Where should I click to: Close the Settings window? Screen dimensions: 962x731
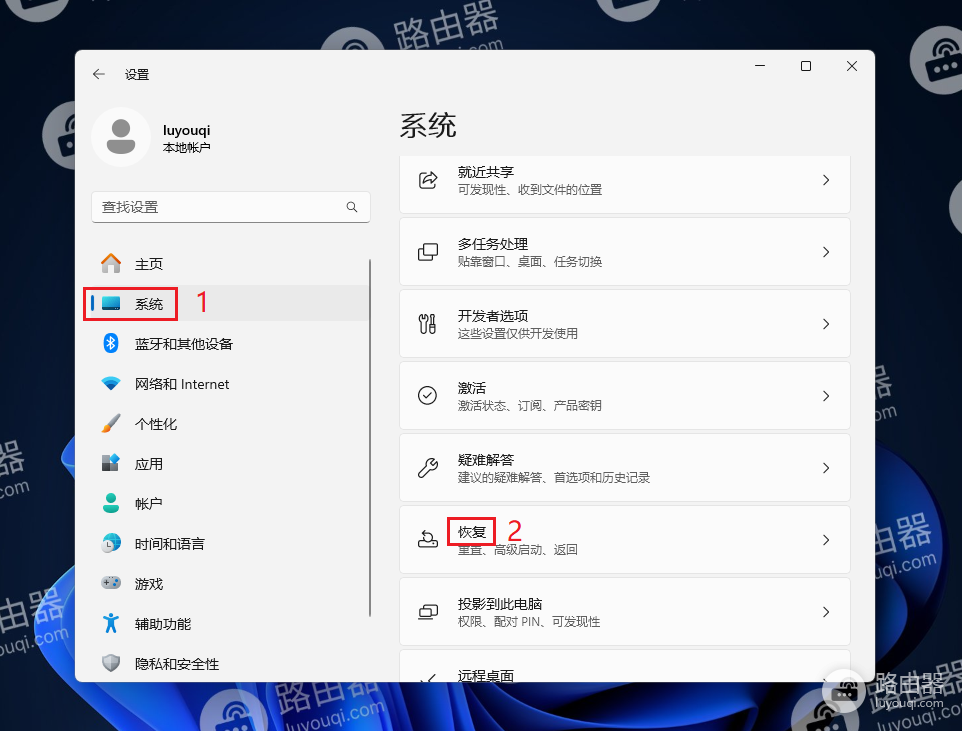pos(852,66)
